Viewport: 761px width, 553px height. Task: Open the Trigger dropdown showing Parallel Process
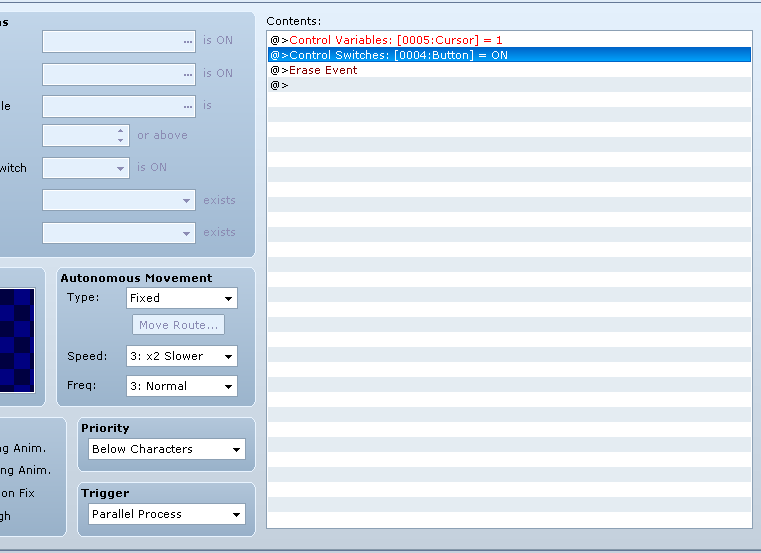tap(166, 514)
